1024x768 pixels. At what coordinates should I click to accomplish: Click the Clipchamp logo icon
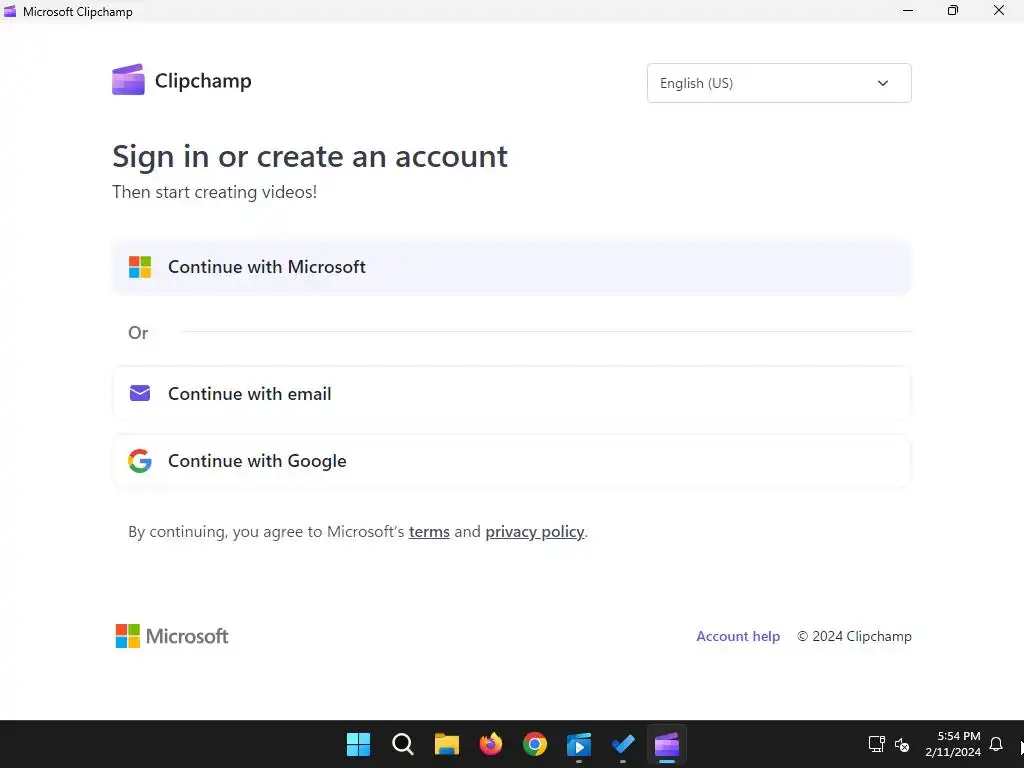[x=128, y=80]
